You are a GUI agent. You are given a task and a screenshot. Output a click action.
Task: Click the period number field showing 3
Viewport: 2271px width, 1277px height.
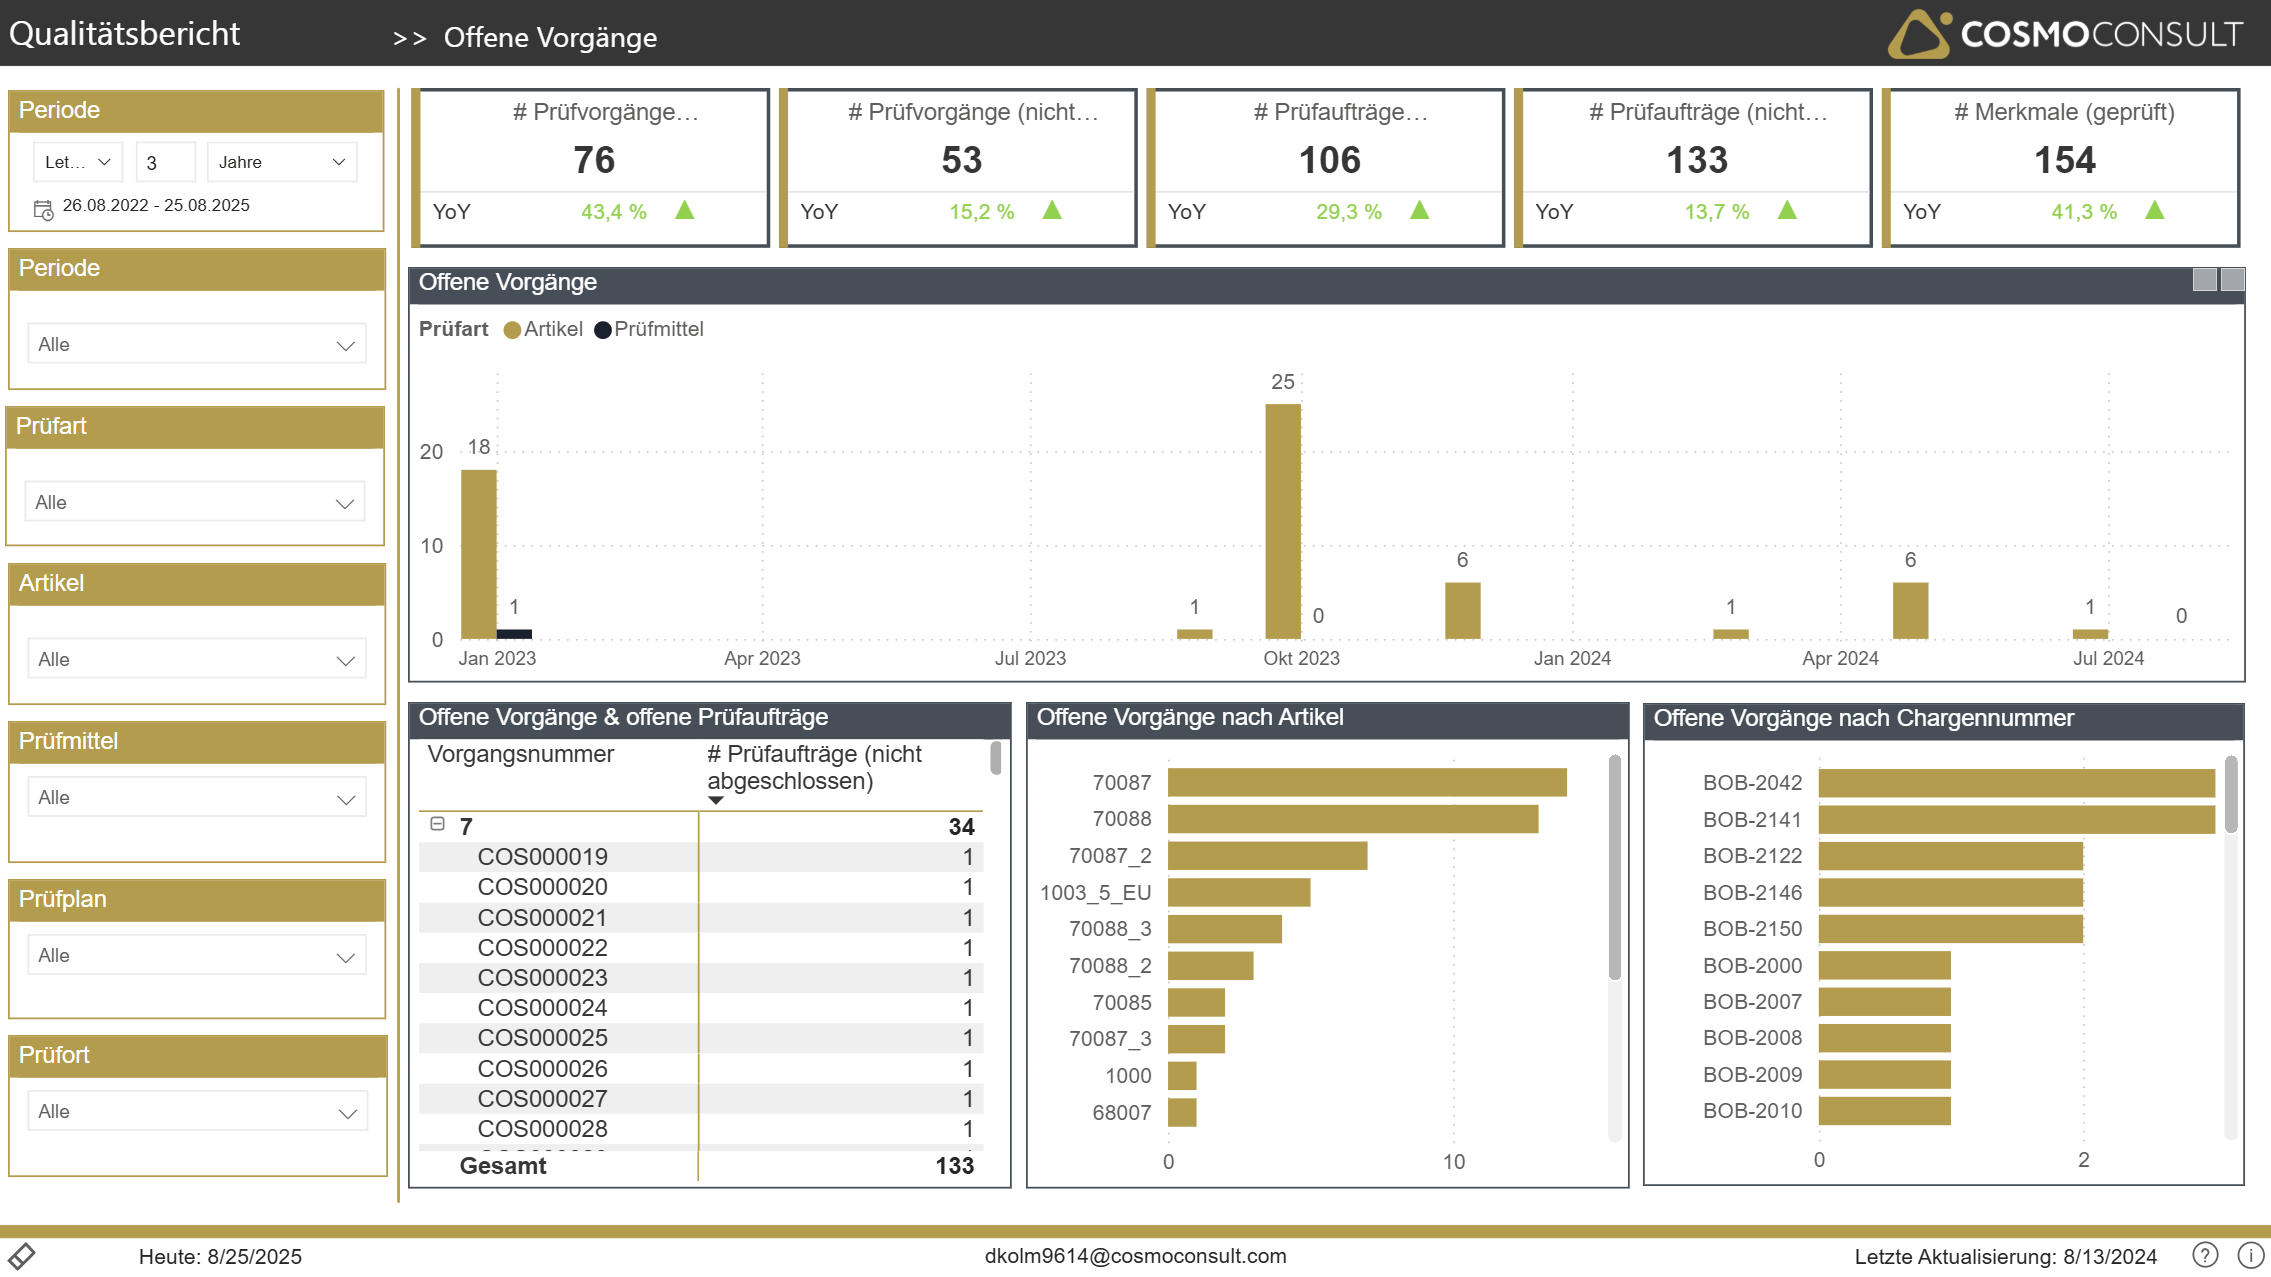(164, 162)
